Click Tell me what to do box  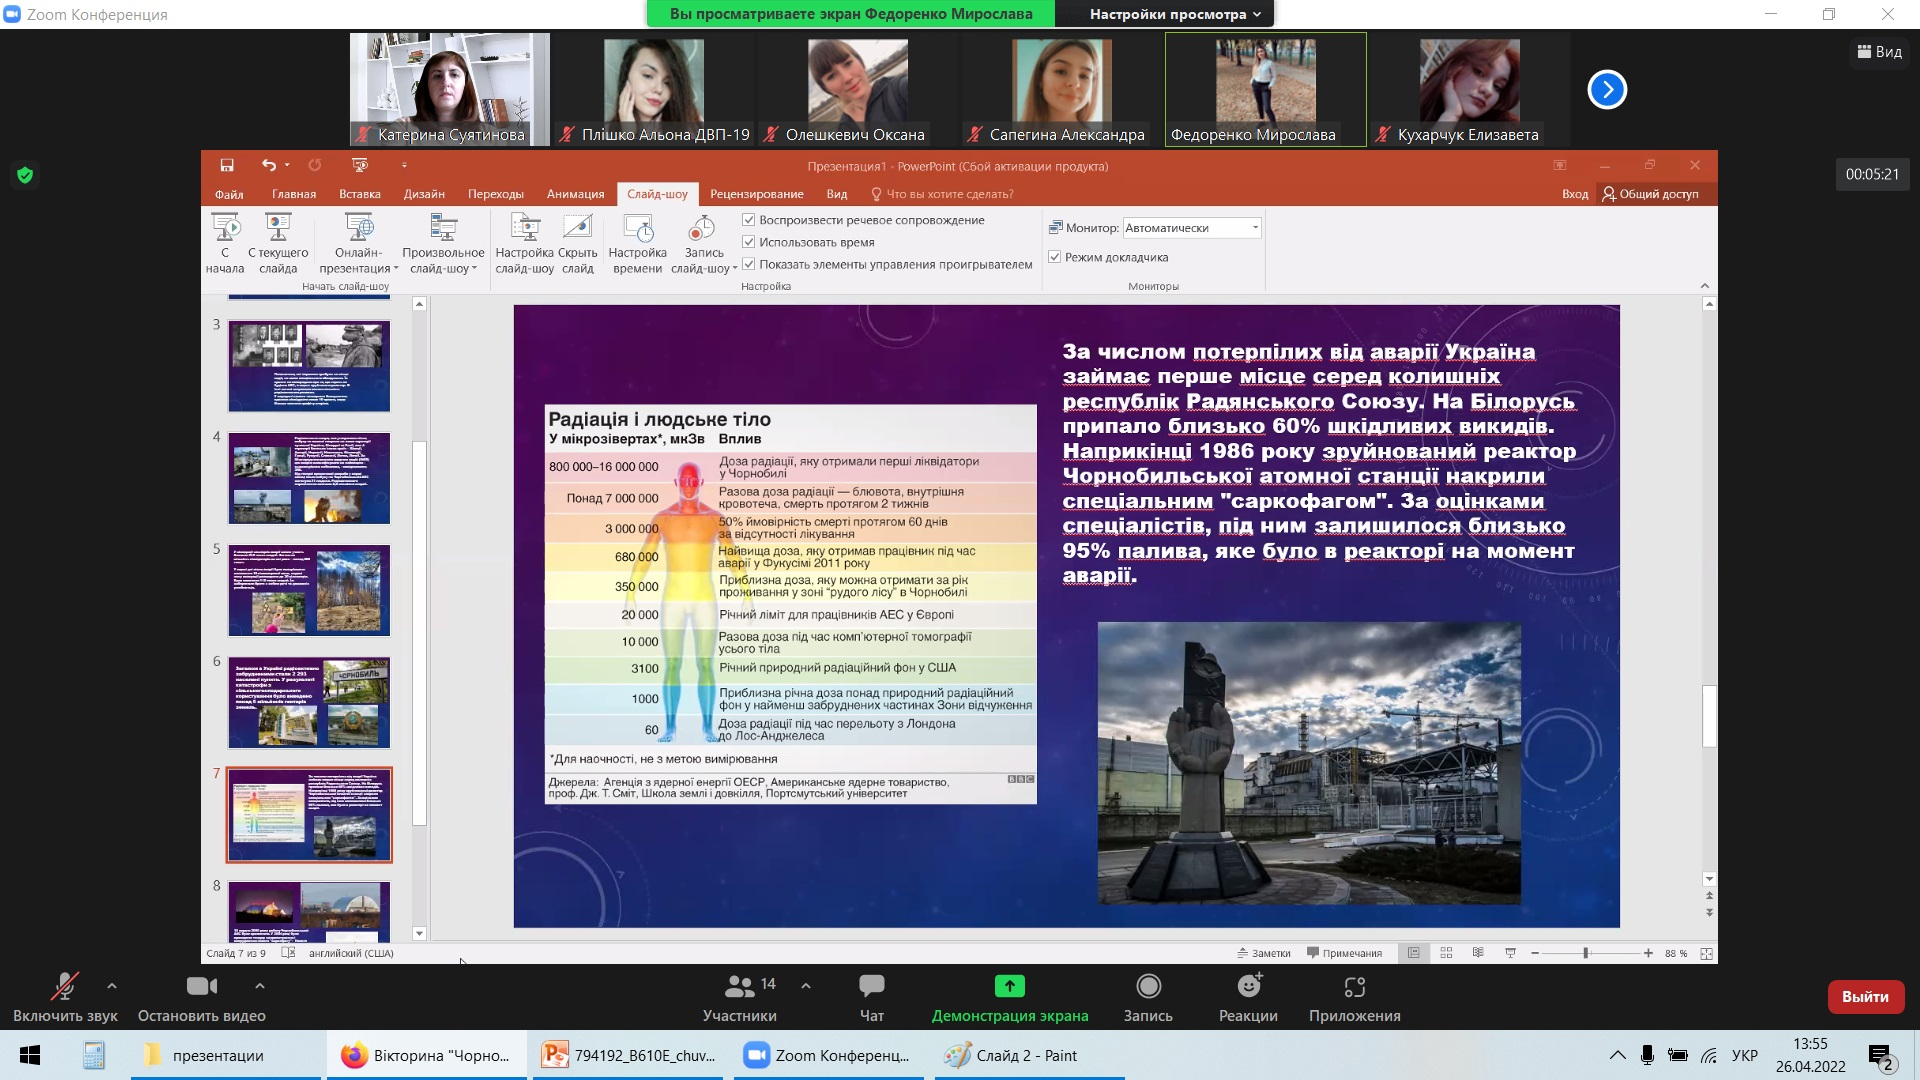[x=943, y=194]
